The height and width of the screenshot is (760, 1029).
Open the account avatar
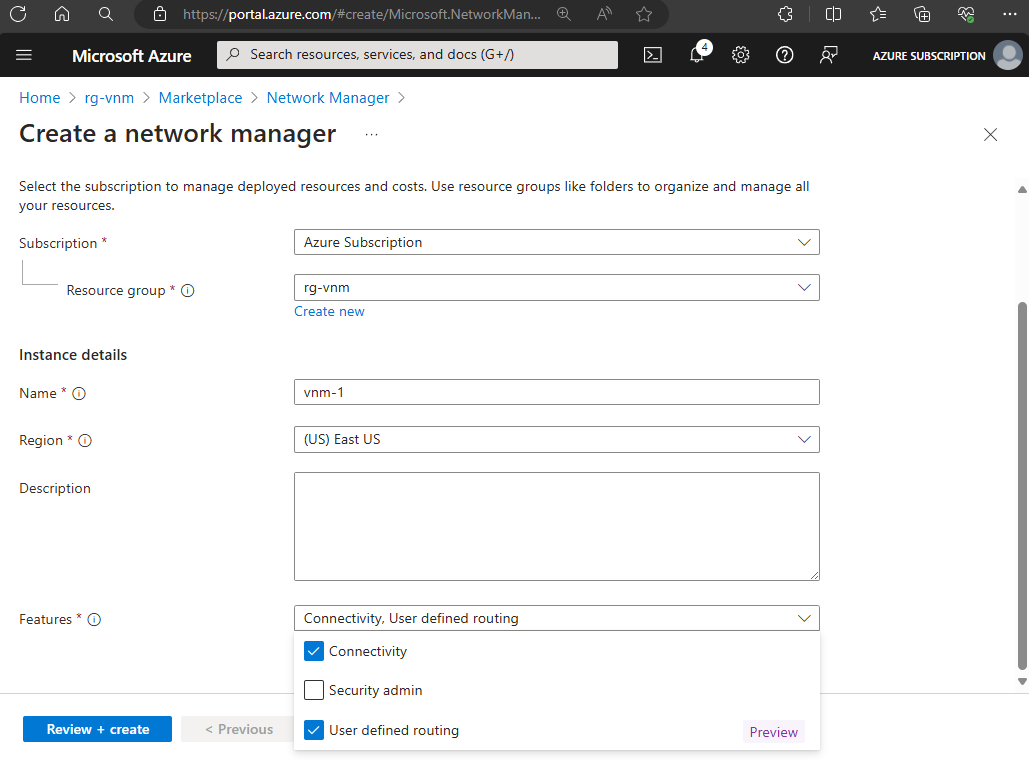coord(1008,55)
